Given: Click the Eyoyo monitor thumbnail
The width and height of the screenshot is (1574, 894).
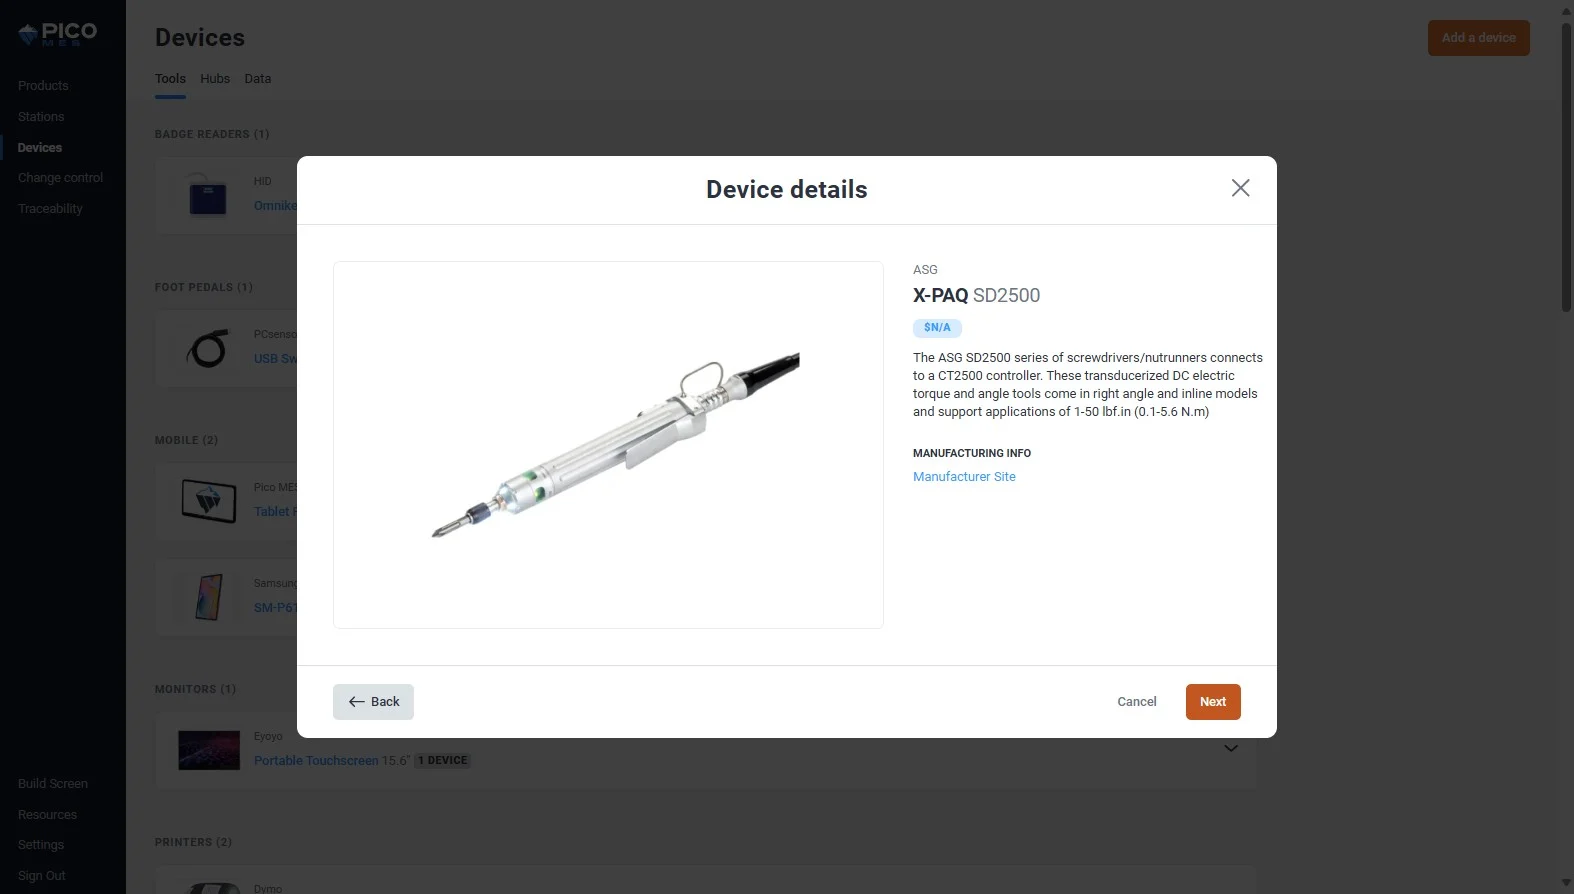Looking at the screenshot, I should (209, 749).
